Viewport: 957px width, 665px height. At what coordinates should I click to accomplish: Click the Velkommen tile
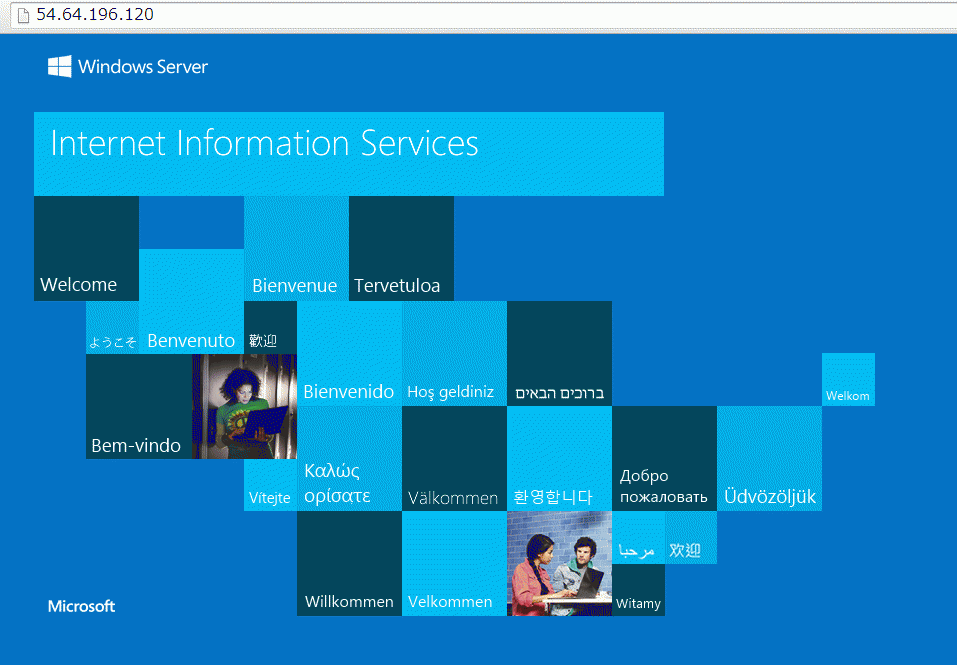[x=455, y=564]
